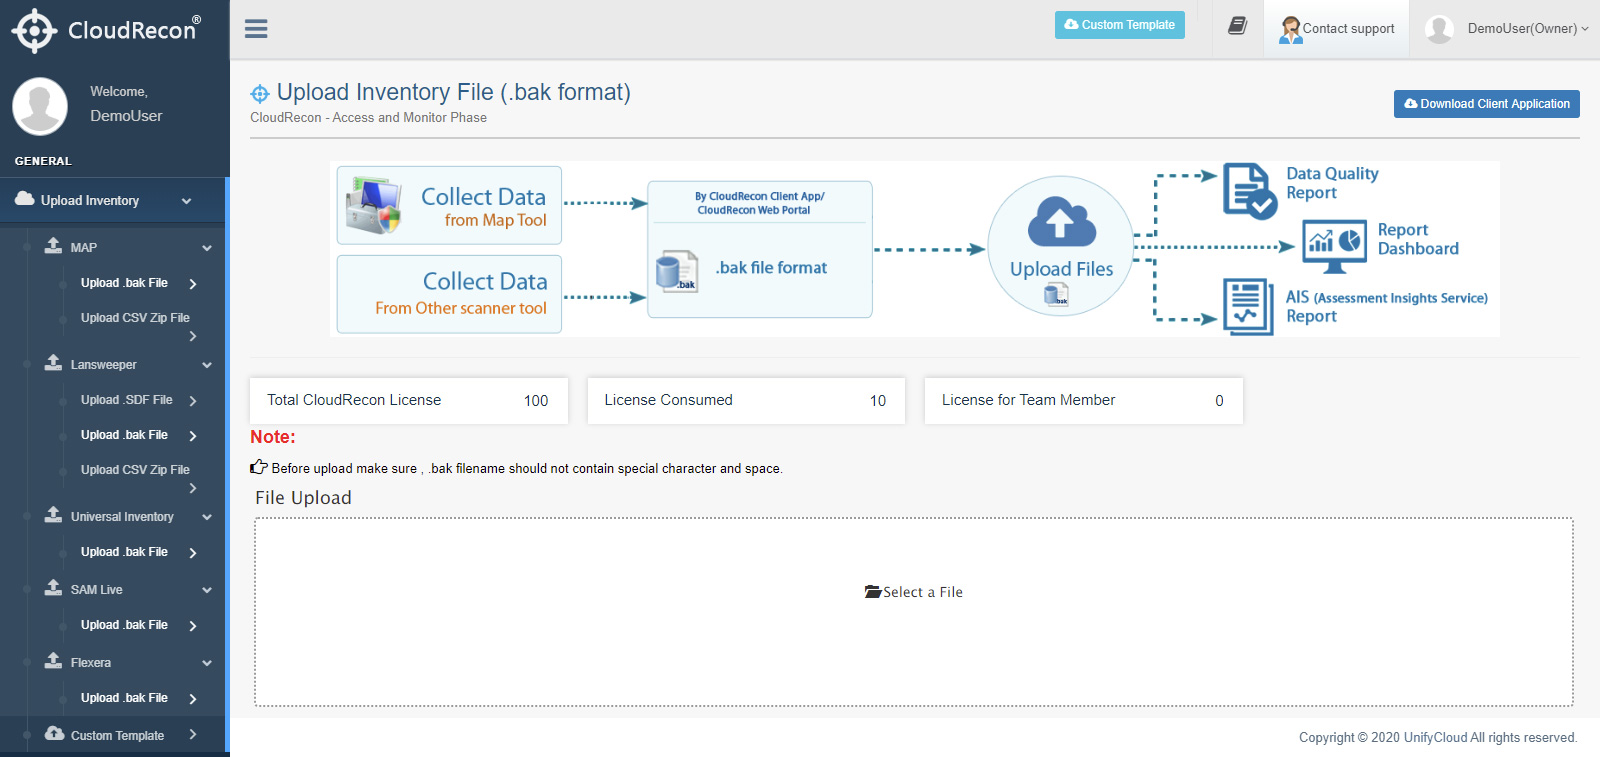Click the Lansweeper upload icon

[54, 362]
